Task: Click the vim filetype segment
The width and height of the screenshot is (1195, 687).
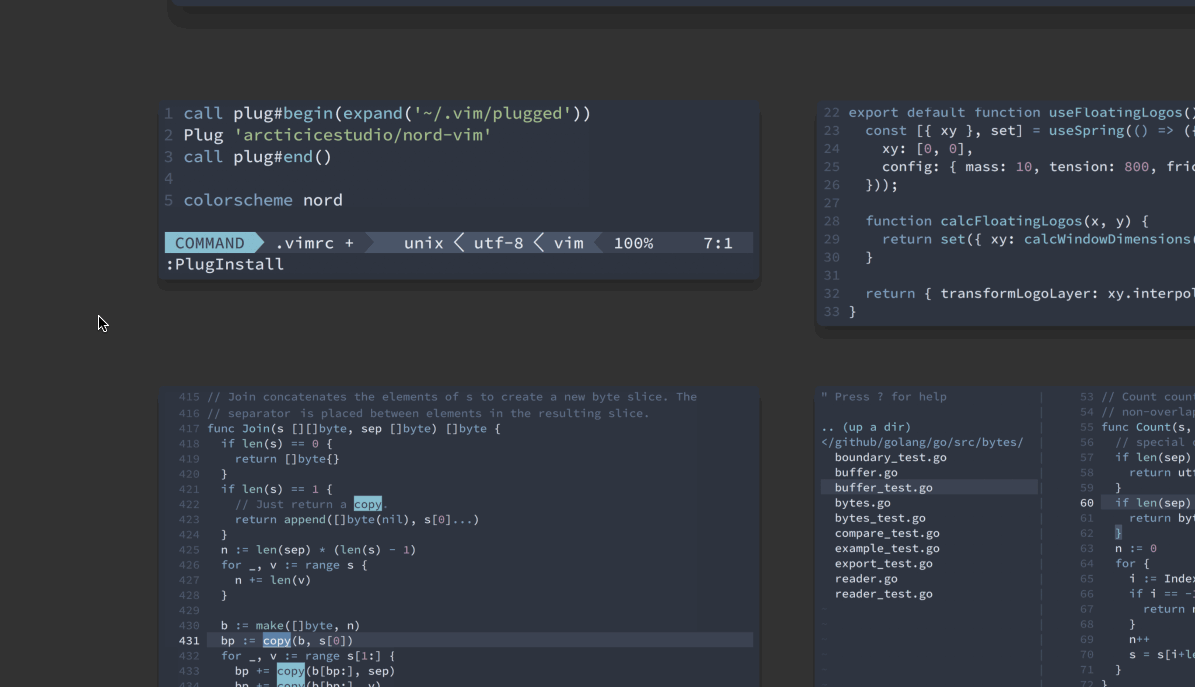Action: tap(569, 243)
